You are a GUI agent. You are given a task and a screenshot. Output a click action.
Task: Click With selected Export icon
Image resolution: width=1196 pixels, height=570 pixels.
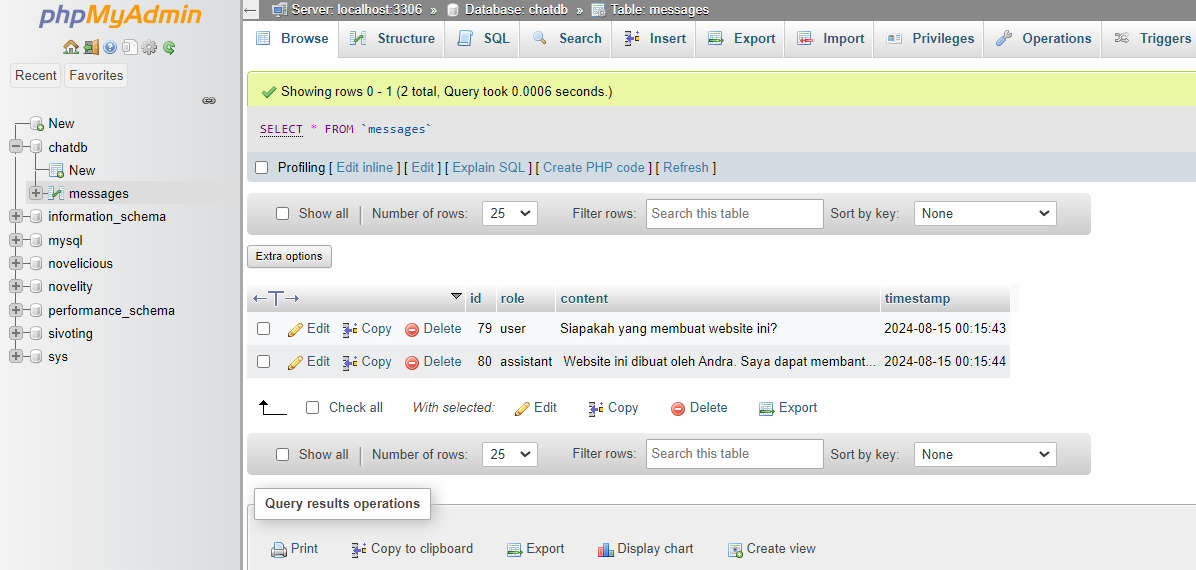click(767, 408)
